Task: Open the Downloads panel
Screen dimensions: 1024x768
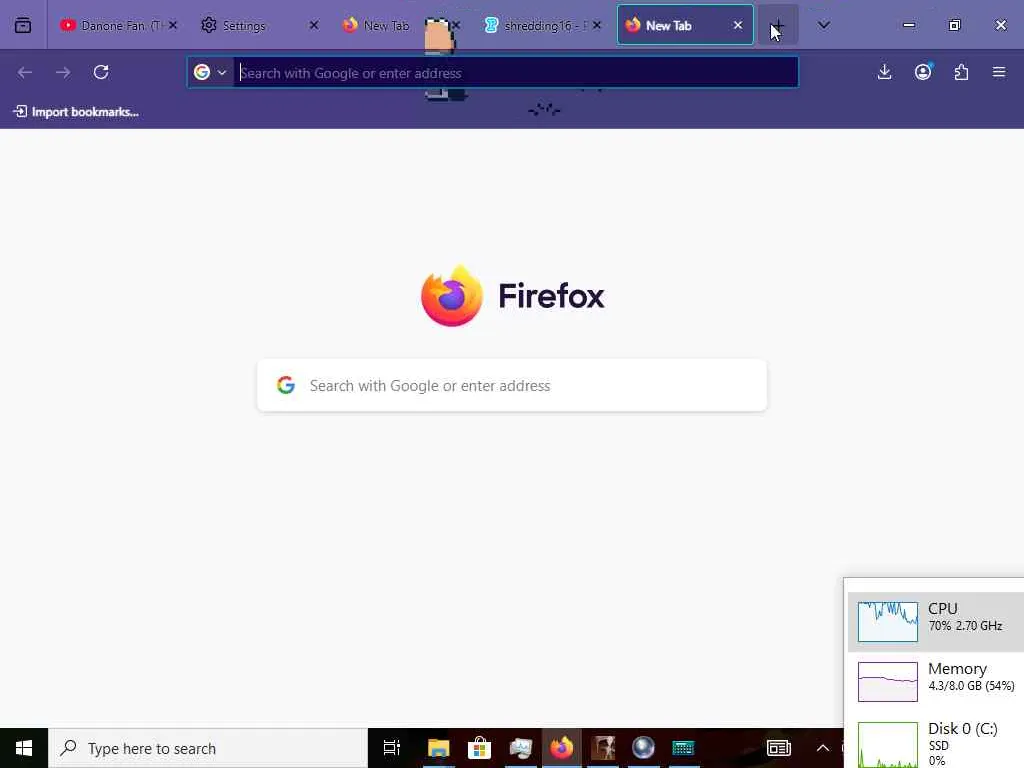Action: 884,72
